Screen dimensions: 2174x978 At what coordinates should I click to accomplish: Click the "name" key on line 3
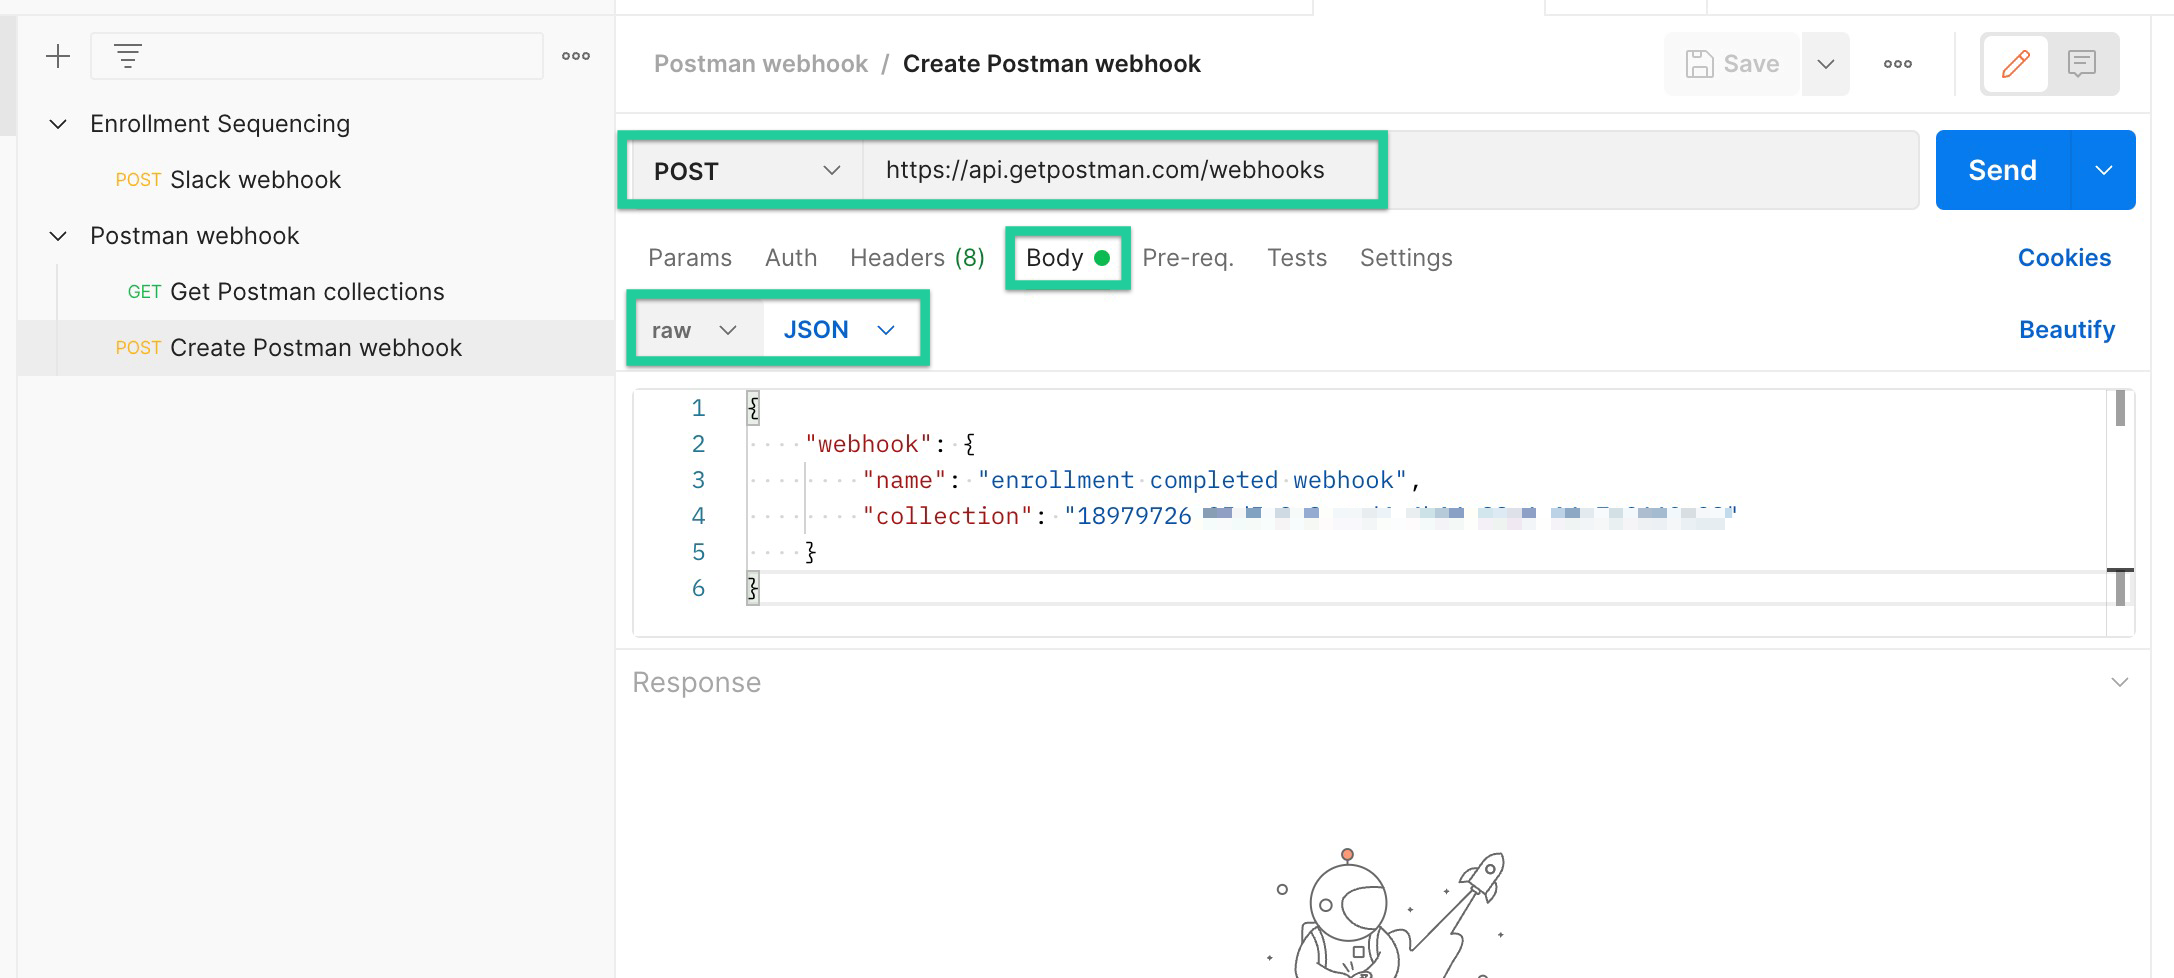(904, 480)
